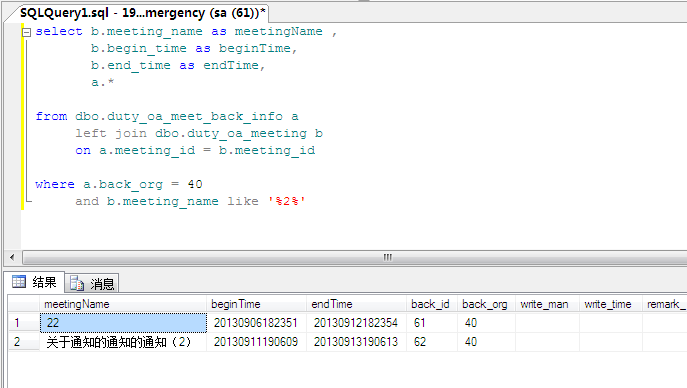Viewport: 687px width, 388px height.
Task: Click the 'where' keyword in the query
Action: pos(55,184)
